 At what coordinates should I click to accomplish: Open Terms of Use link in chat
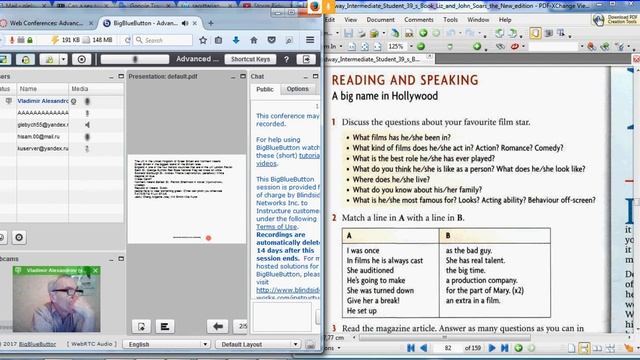click(277, 227)
